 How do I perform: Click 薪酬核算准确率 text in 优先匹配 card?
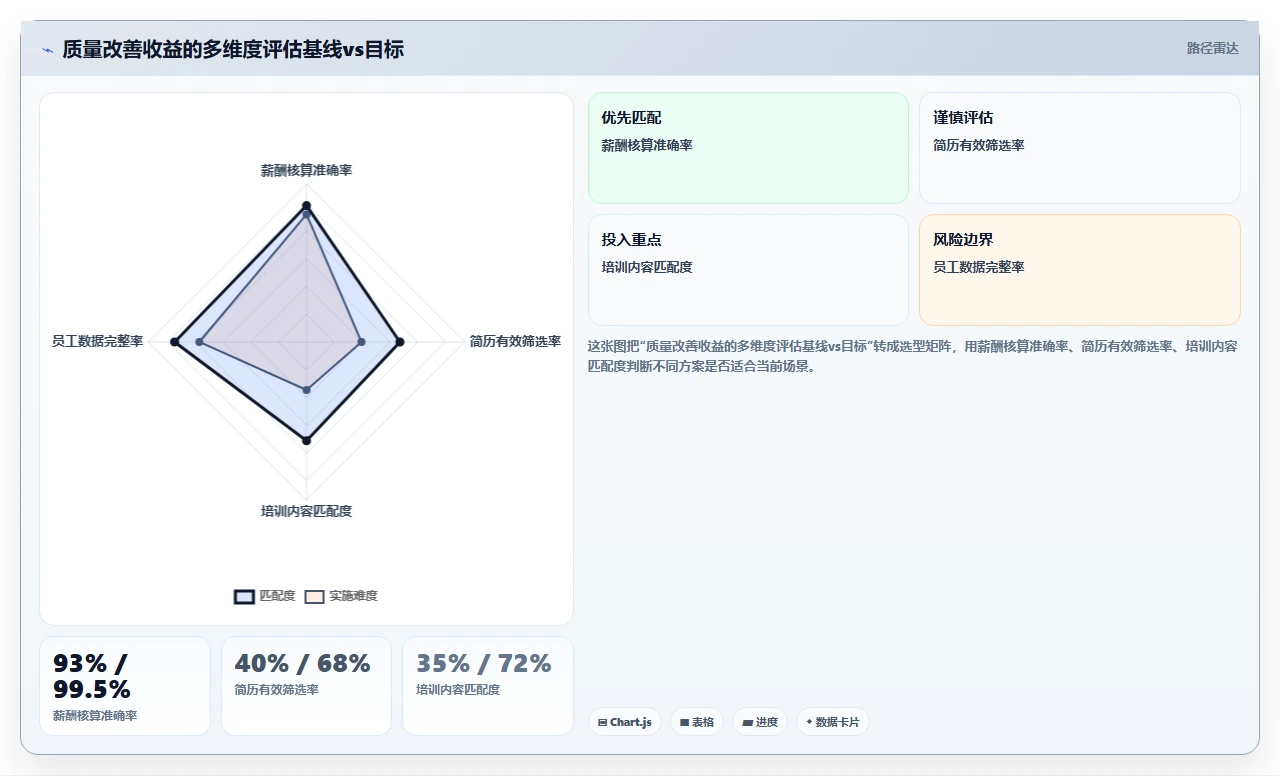647,145
